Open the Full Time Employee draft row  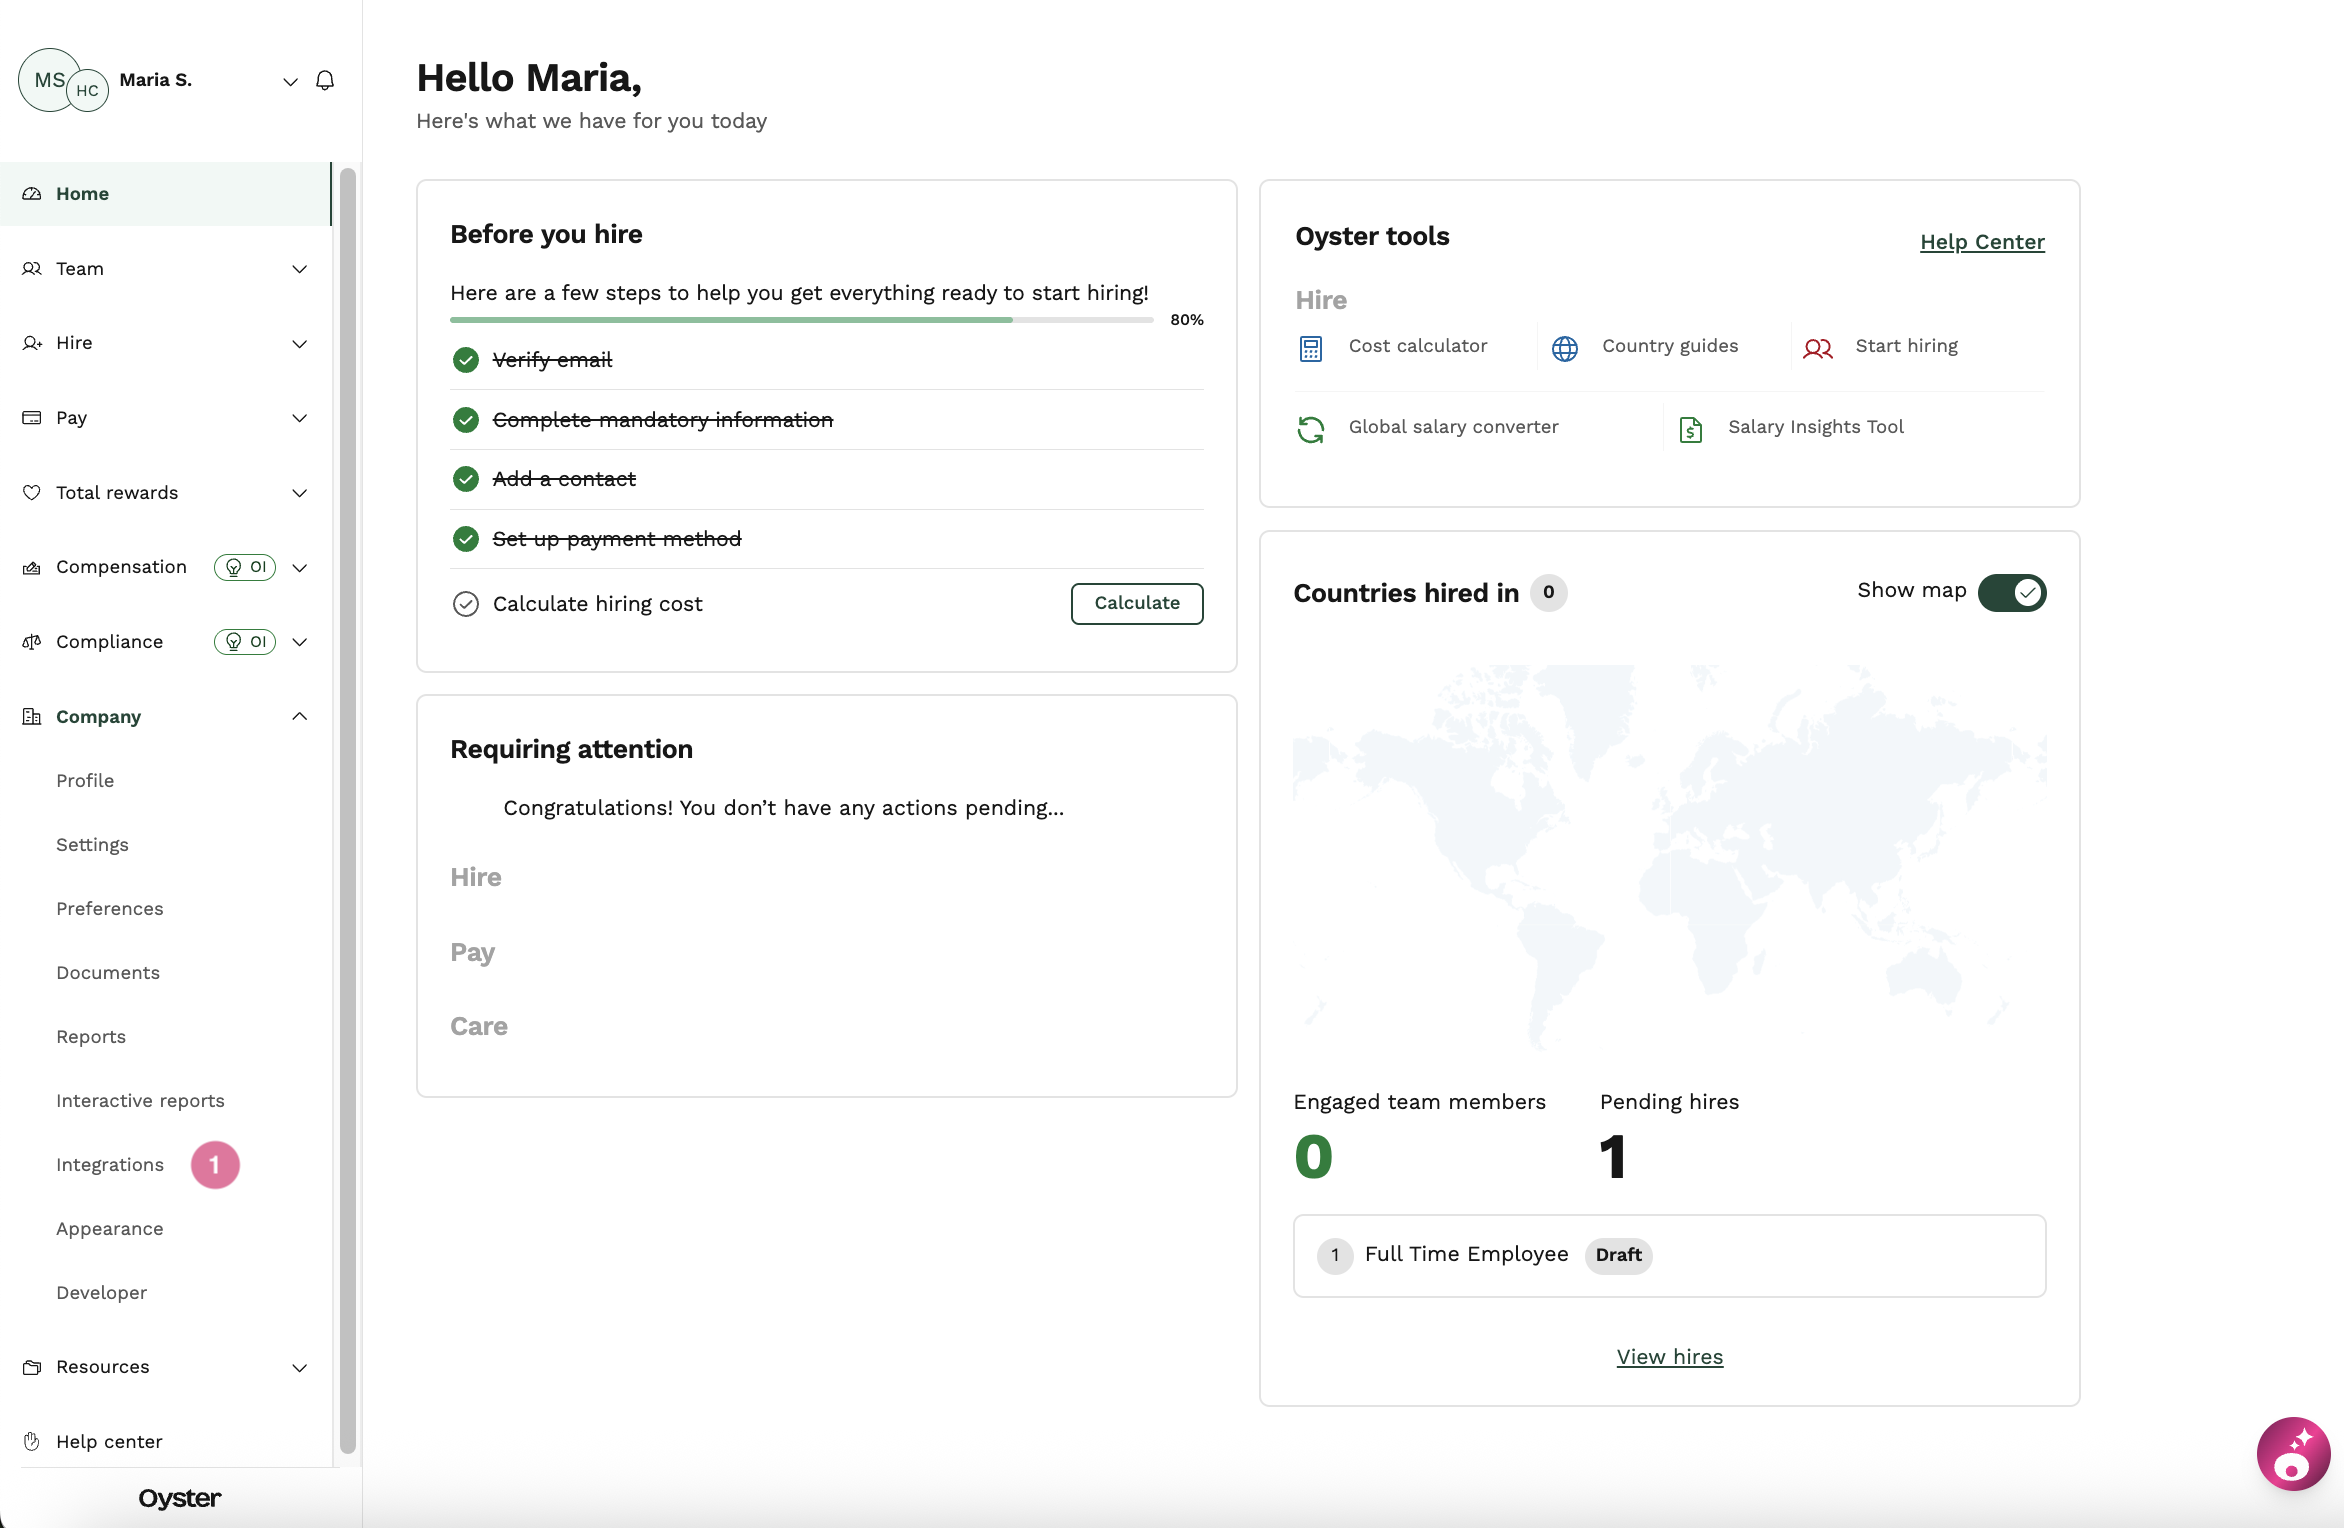1670,1256
